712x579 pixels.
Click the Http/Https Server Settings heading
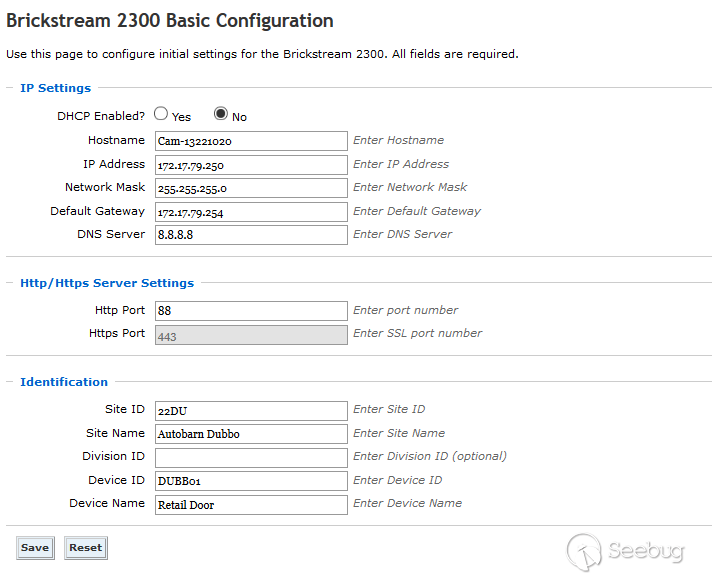(107, 283)
